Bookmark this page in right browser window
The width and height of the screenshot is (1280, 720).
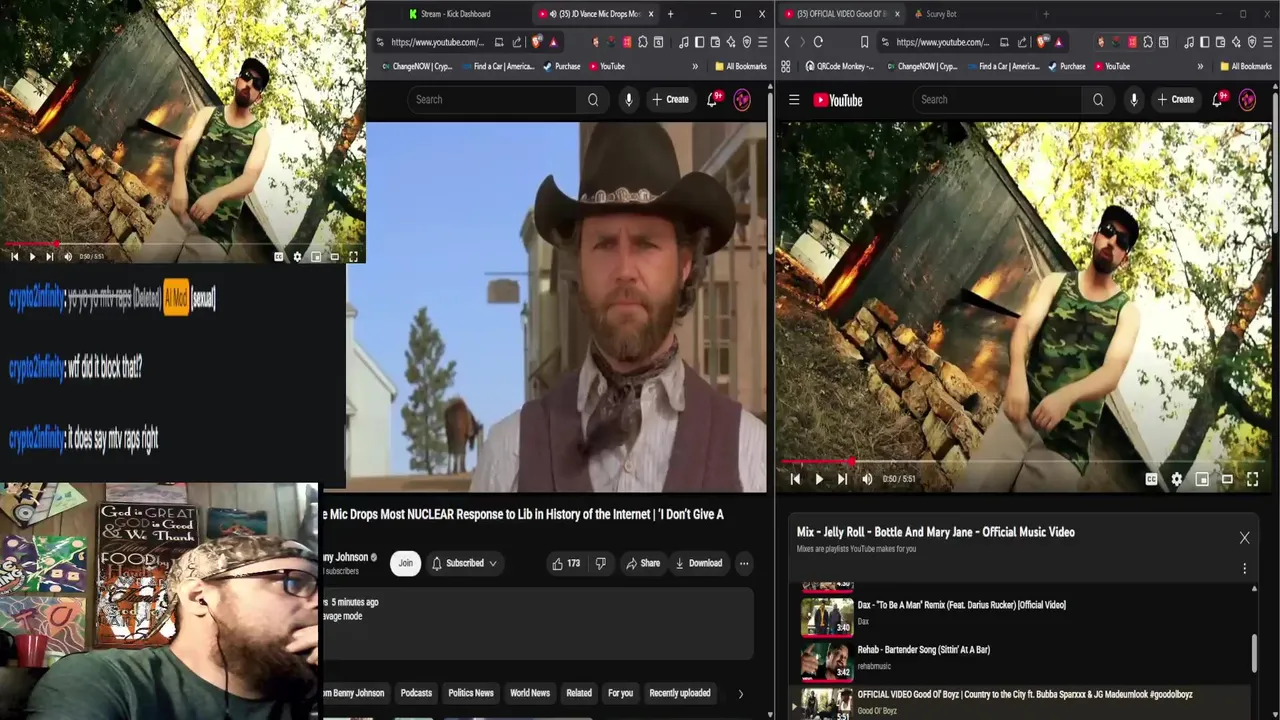(864, 42)
